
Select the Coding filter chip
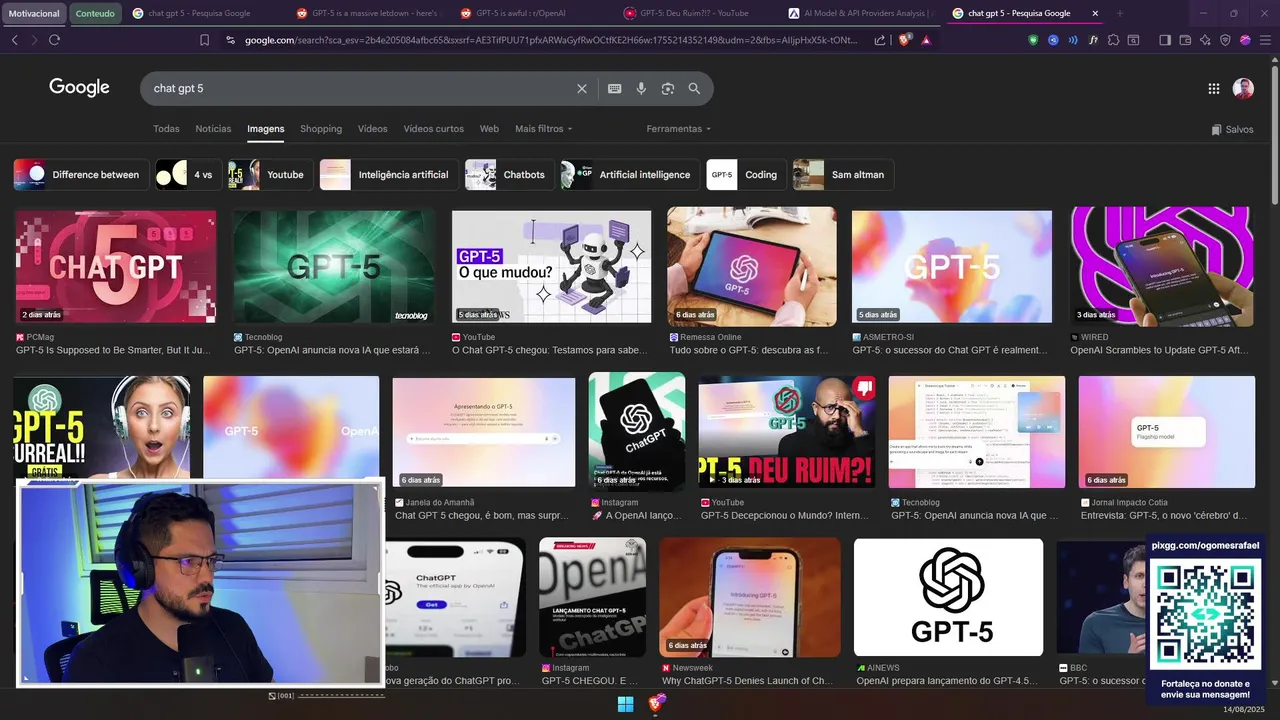coord(747,174)
